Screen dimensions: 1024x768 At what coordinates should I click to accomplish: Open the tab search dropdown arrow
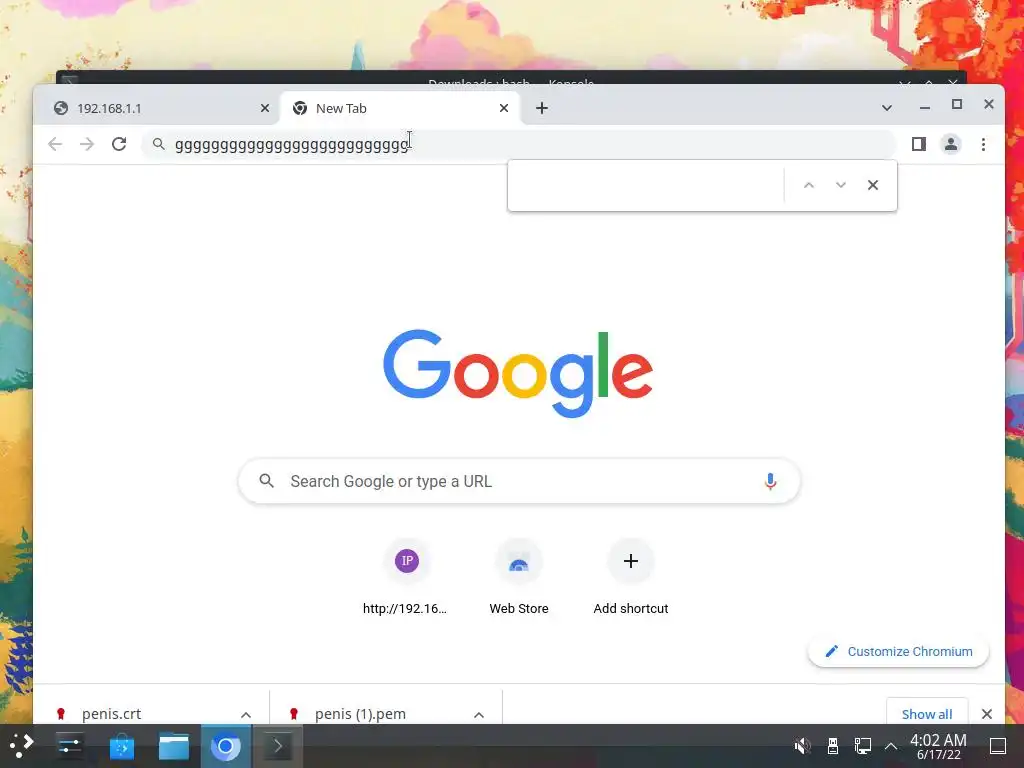tap(887, 108)
